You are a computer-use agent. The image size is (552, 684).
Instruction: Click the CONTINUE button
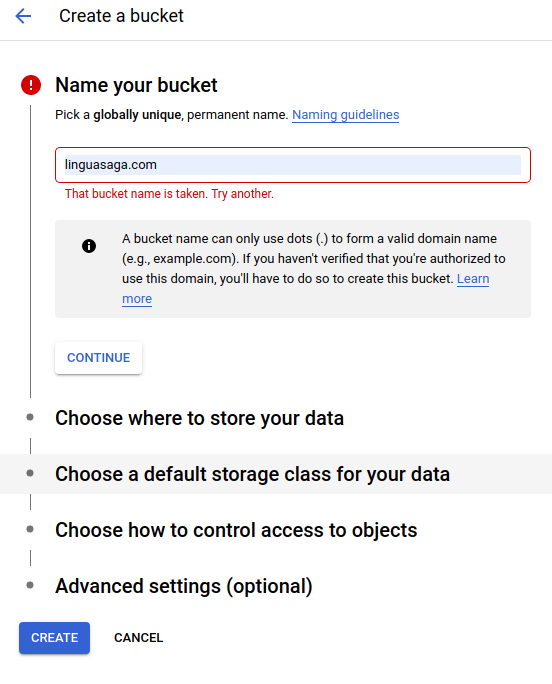click(x=99, y=358)
